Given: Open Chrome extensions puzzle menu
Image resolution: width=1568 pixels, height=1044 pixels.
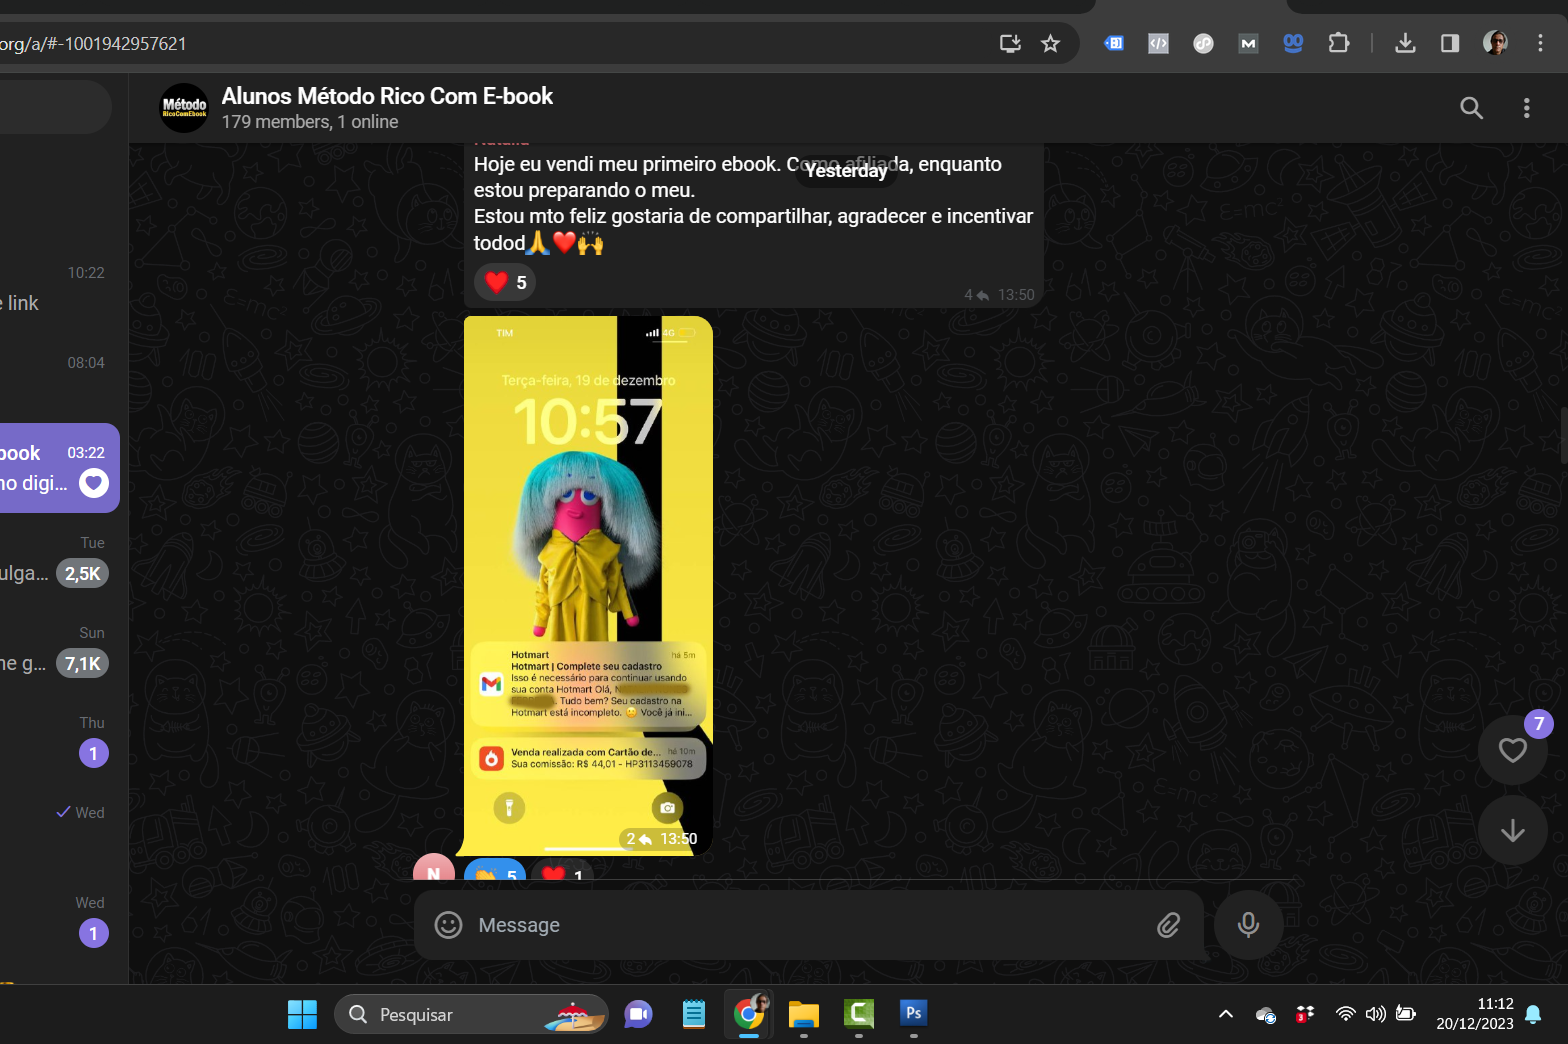Looking at the screenshot, I should (1338, 43).
